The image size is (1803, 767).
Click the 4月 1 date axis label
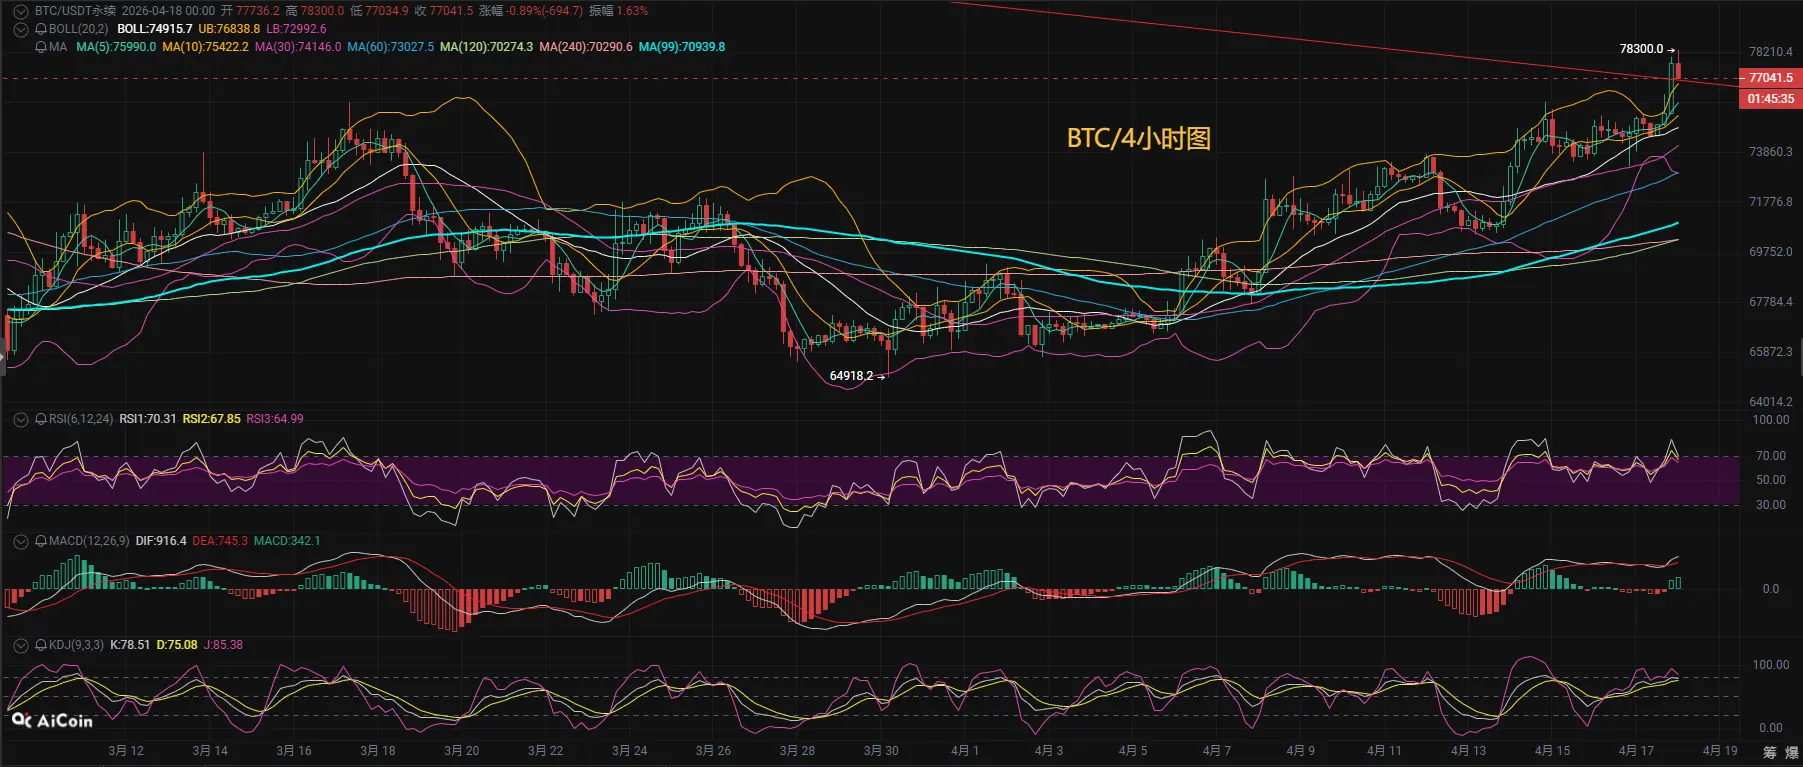tap(965, 751)
